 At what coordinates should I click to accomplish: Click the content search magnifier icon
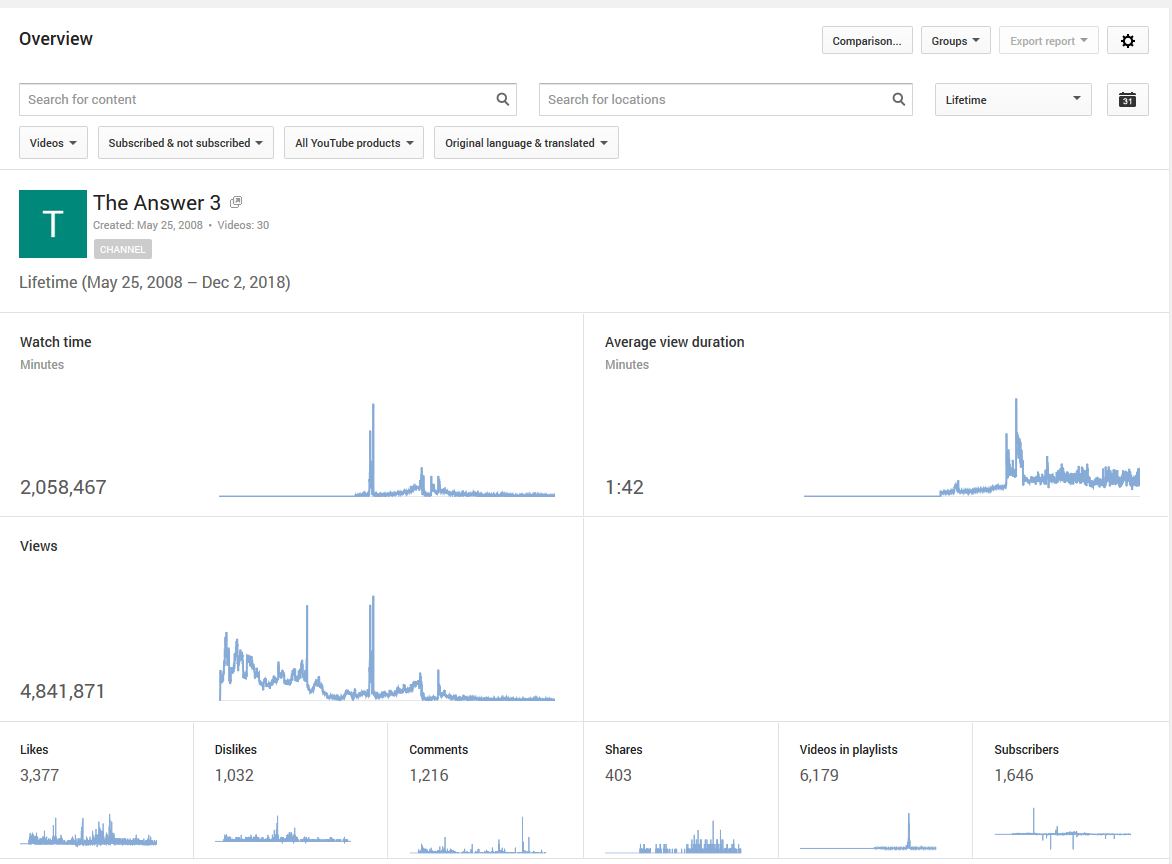[503, 99]
